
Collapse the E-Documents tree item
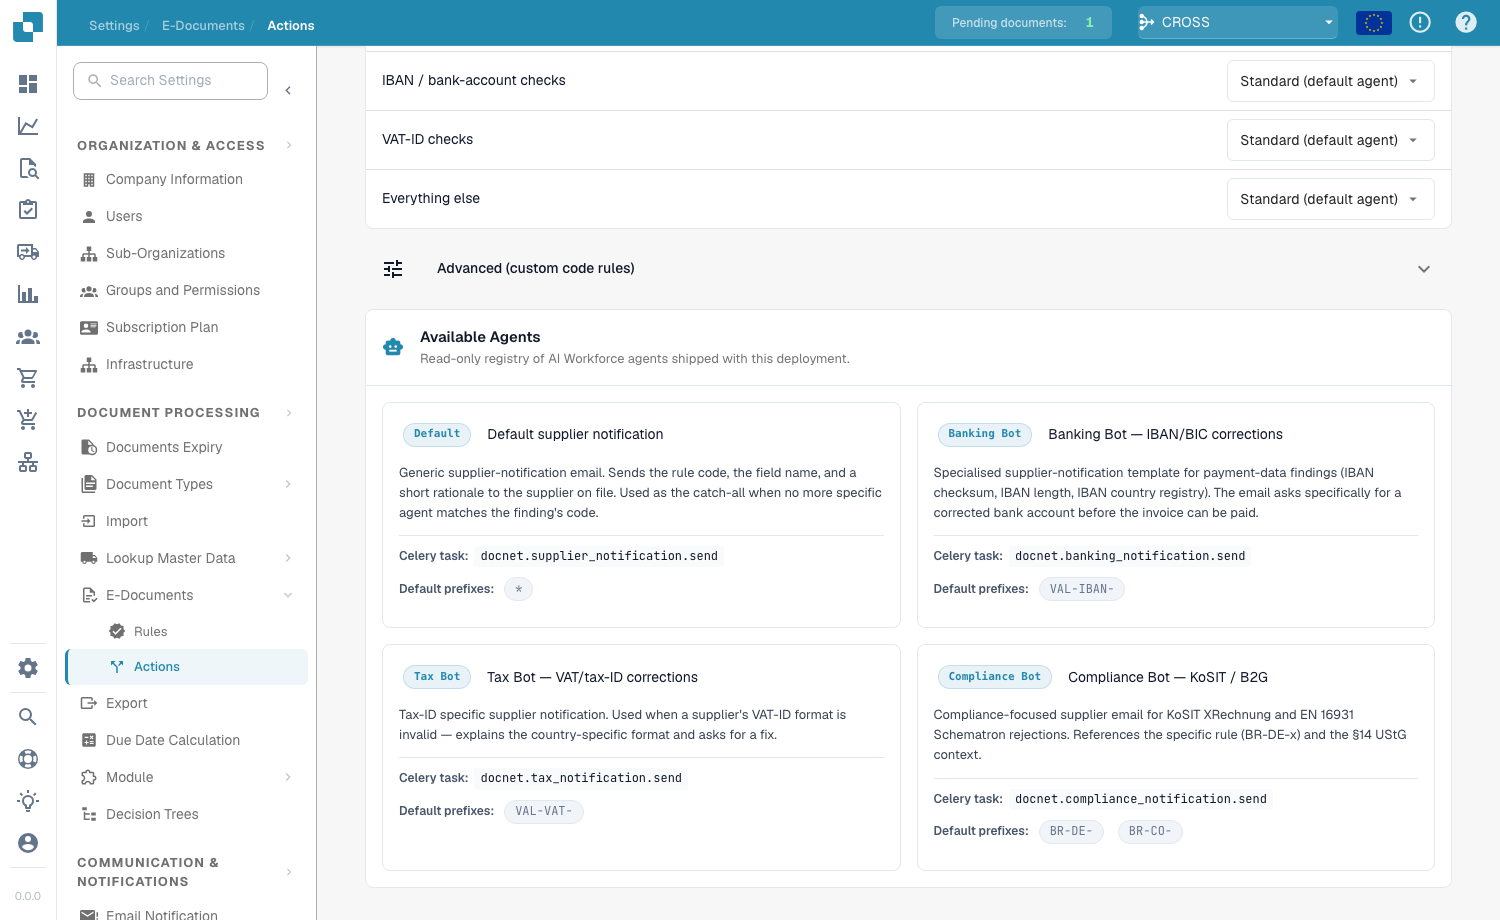288,595
